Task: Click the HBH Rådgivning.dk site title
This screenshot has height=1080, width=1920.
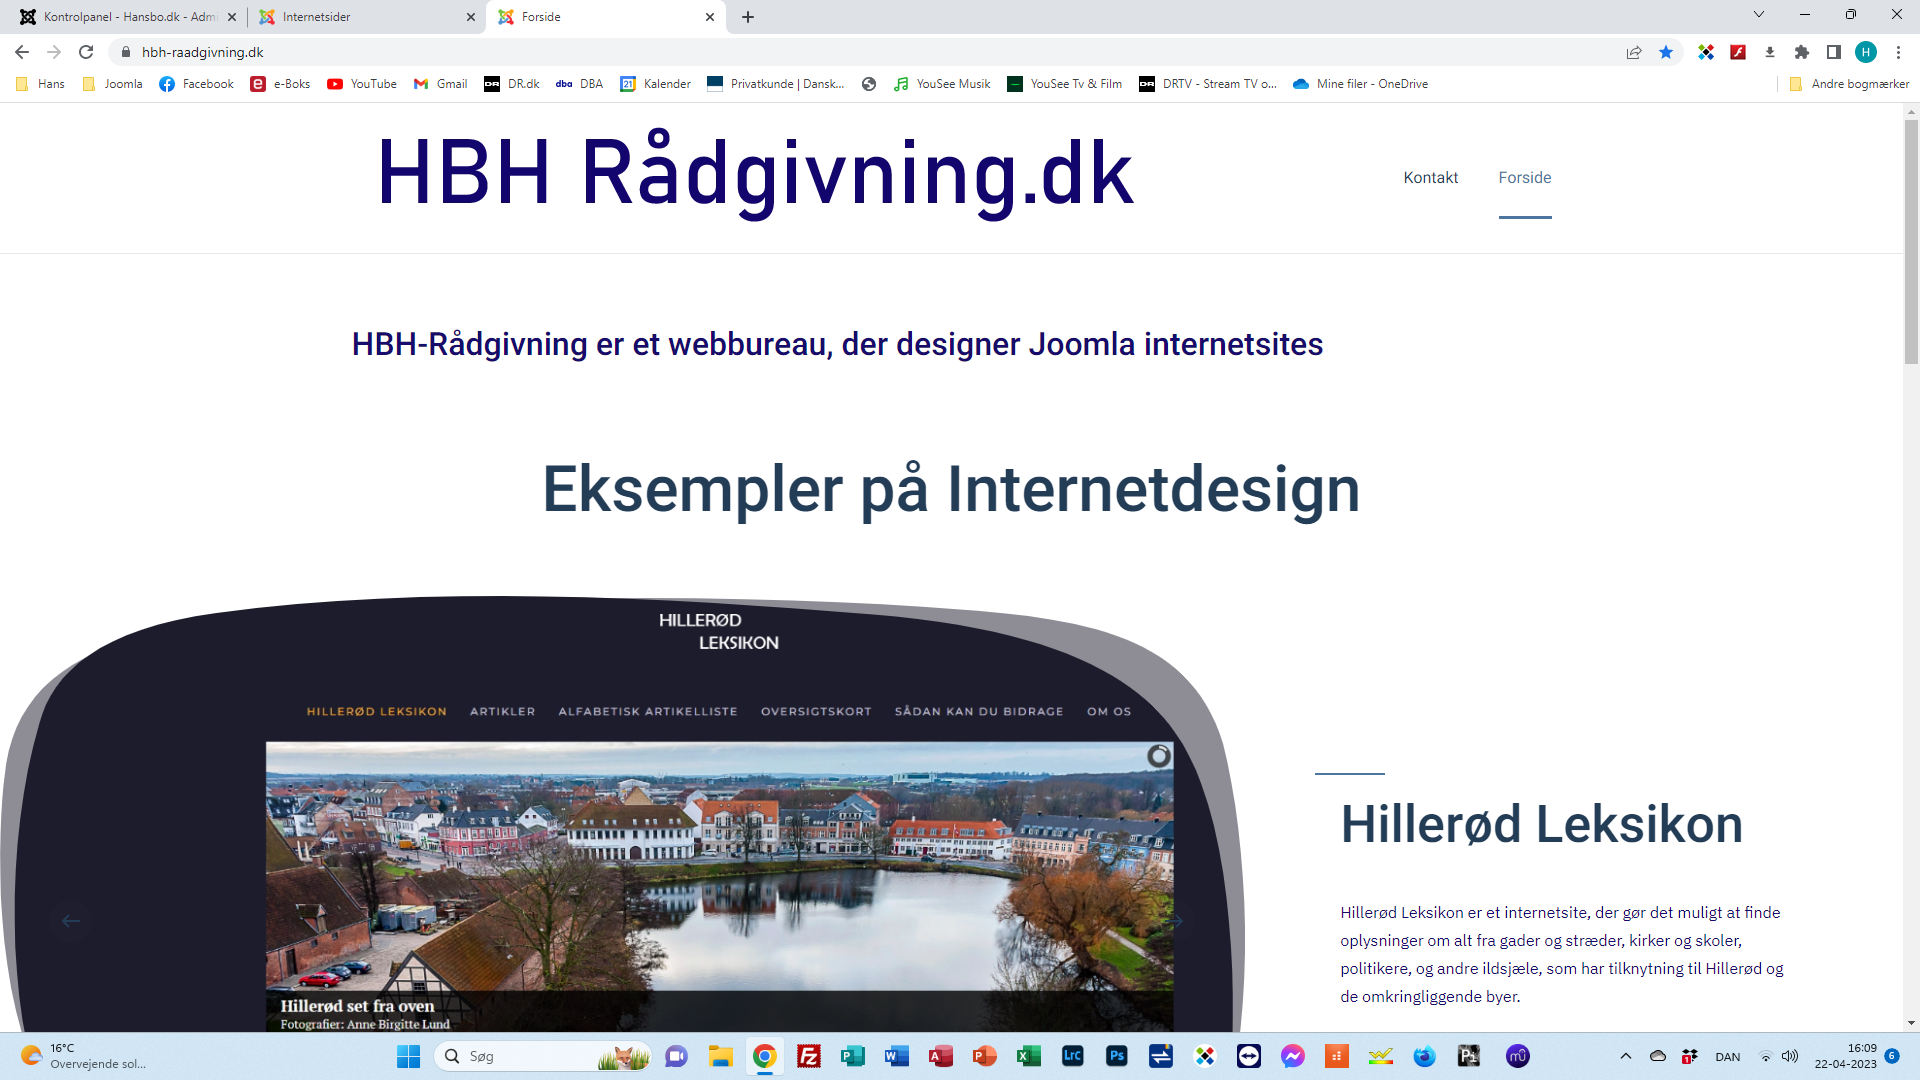Action: point(755,174)
